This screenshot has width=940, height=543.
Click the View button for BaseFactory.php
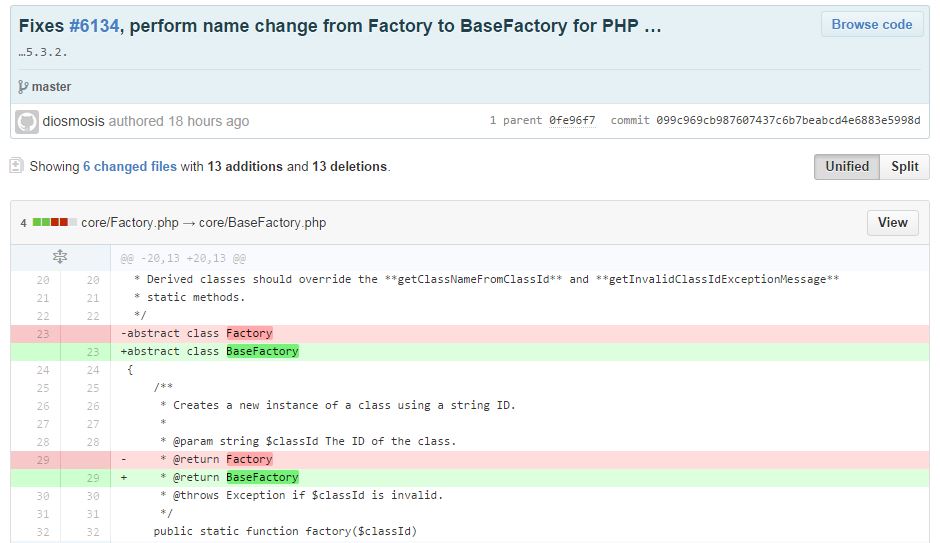[x=893, y=222]
